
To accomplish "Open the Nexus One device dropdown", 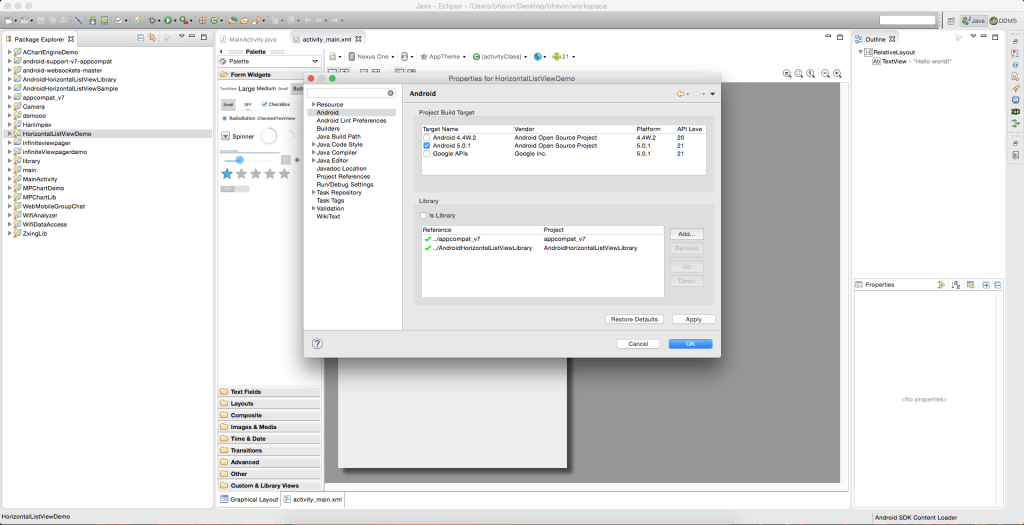I will click(x=372, y=57).
